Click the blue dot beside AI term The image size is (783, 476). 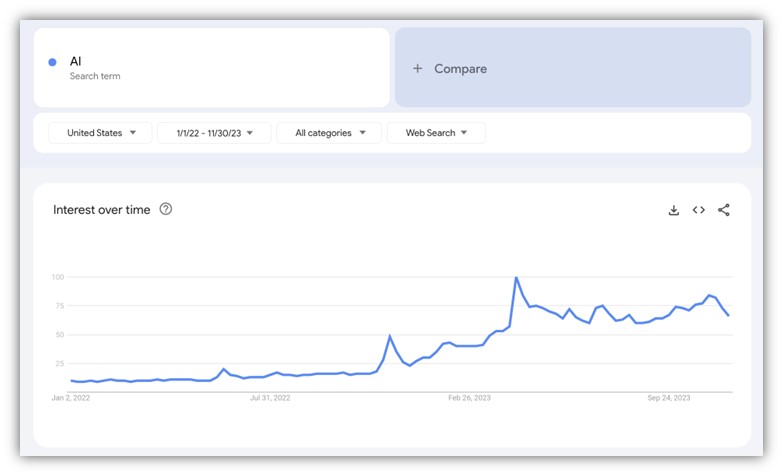[x=52, y=62]
